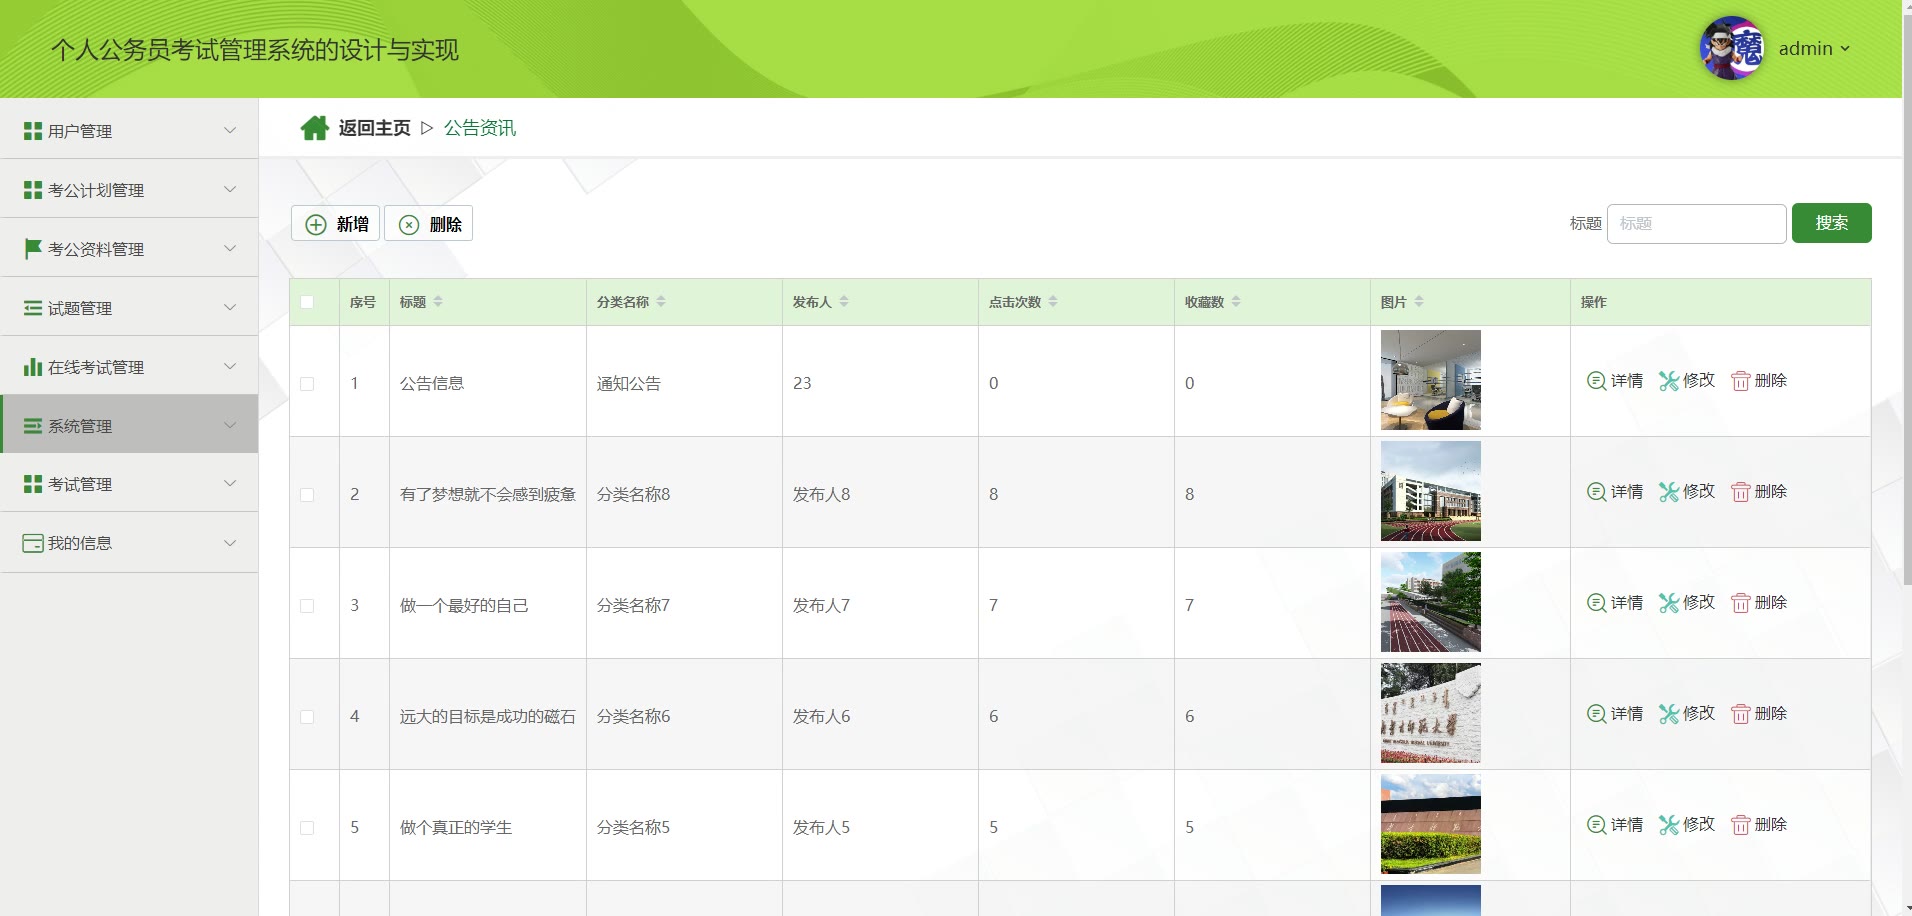1912x916 pixels.
Task: Sort by 发布人 column sort arrows
Action: pos(844,302)
